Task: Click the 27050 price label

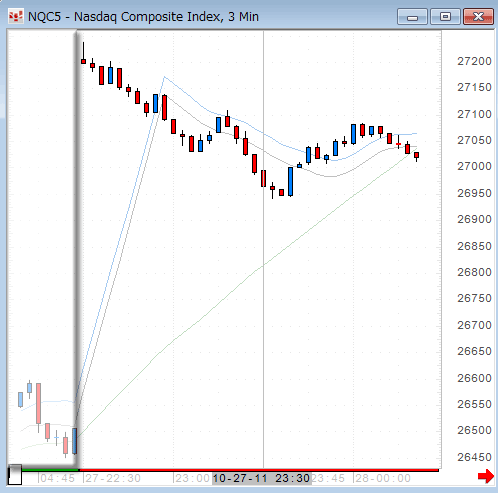Action: (474, 140)
